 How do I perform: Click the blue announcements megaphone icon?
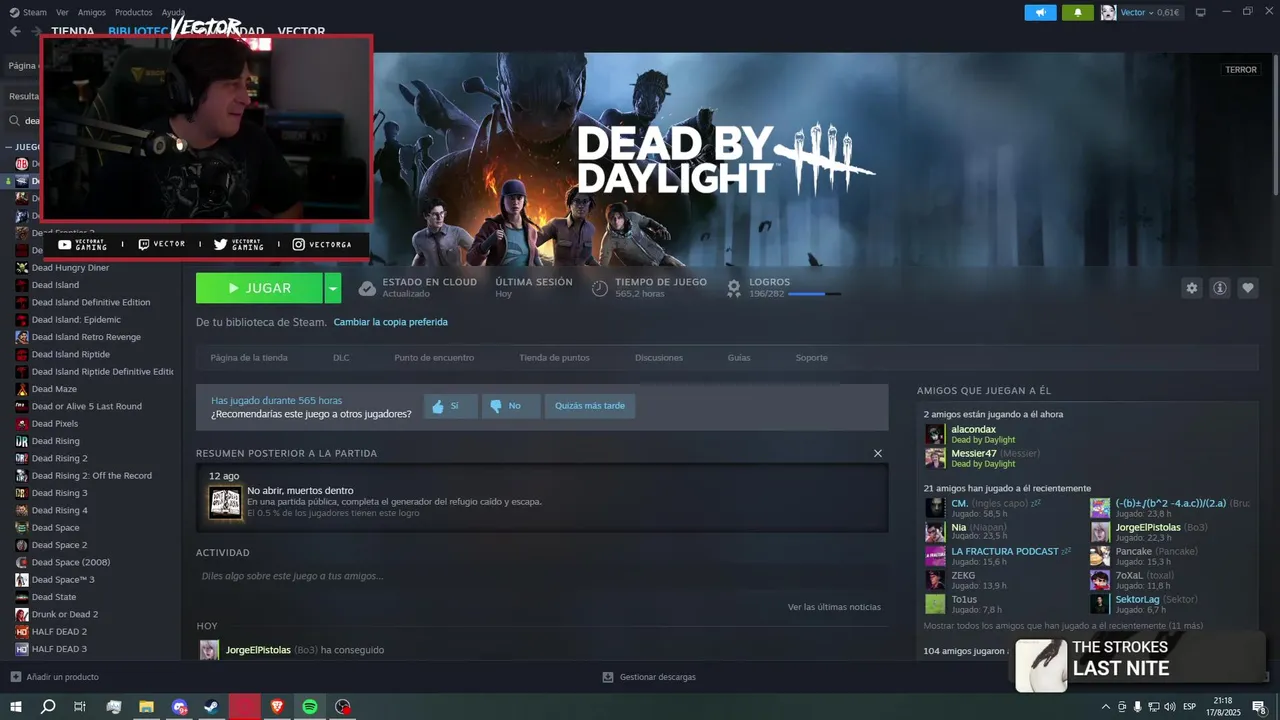(1040, 12)
